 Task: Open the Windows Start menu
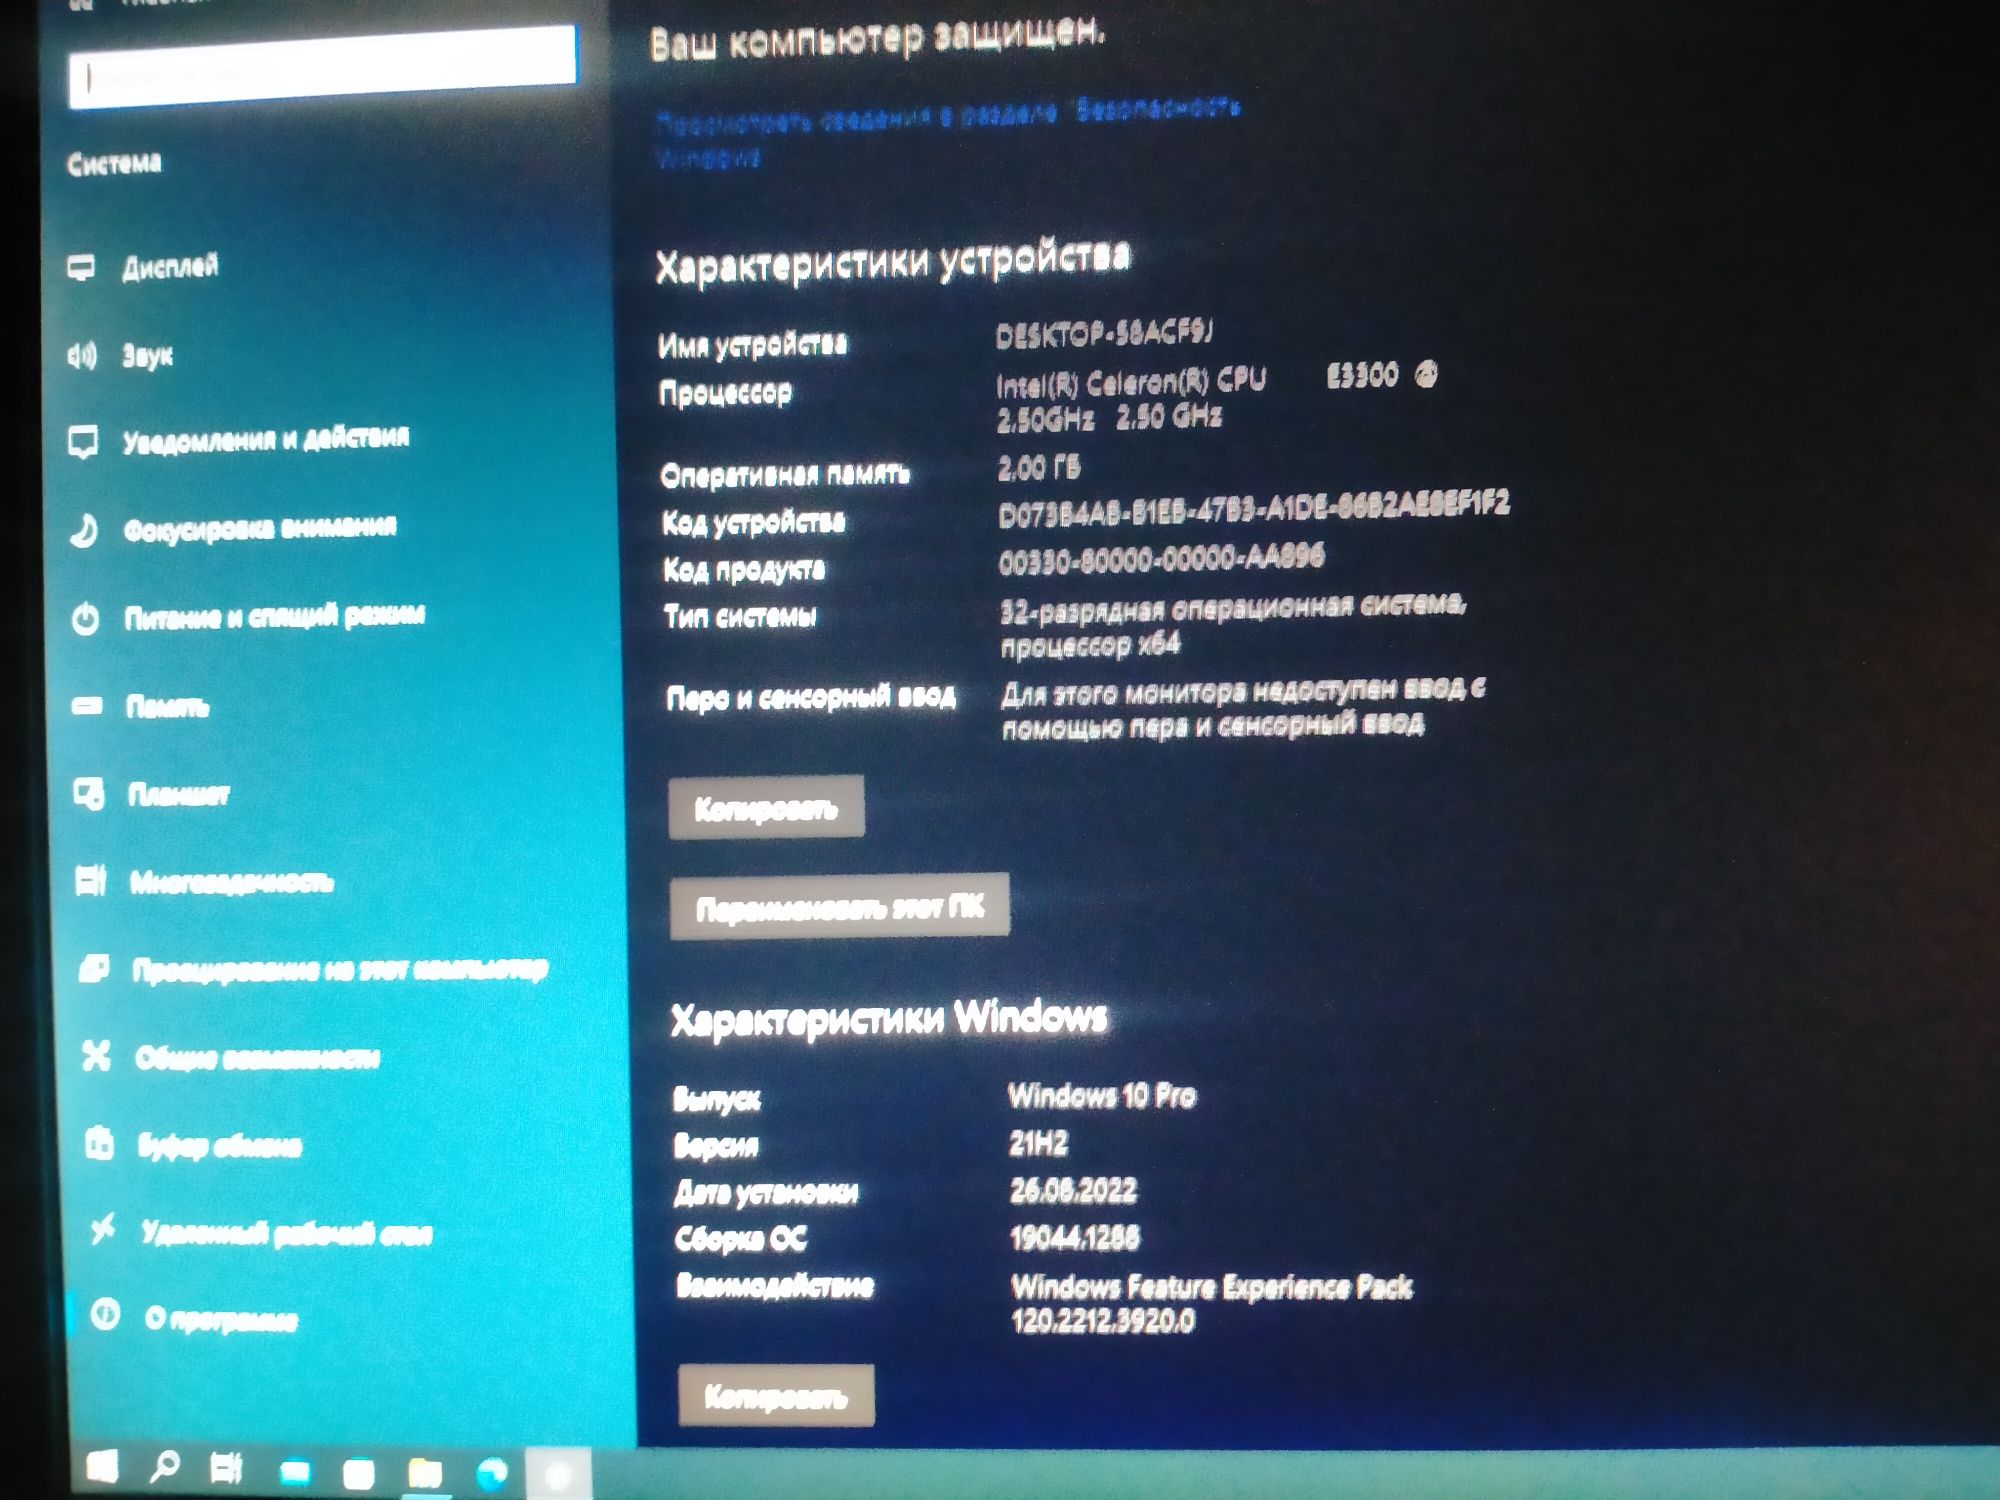pos(101,1467)
